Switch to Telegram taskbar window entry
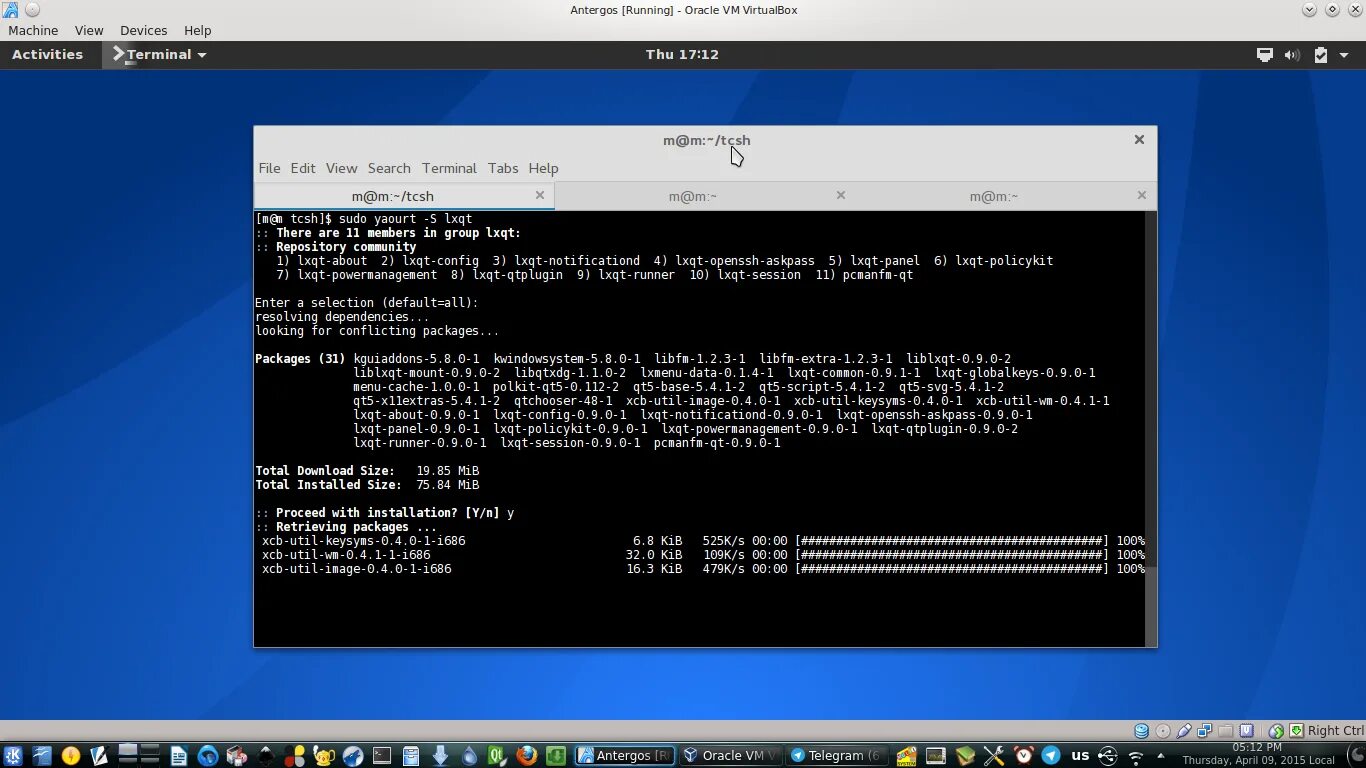 [x=837, y=756]
